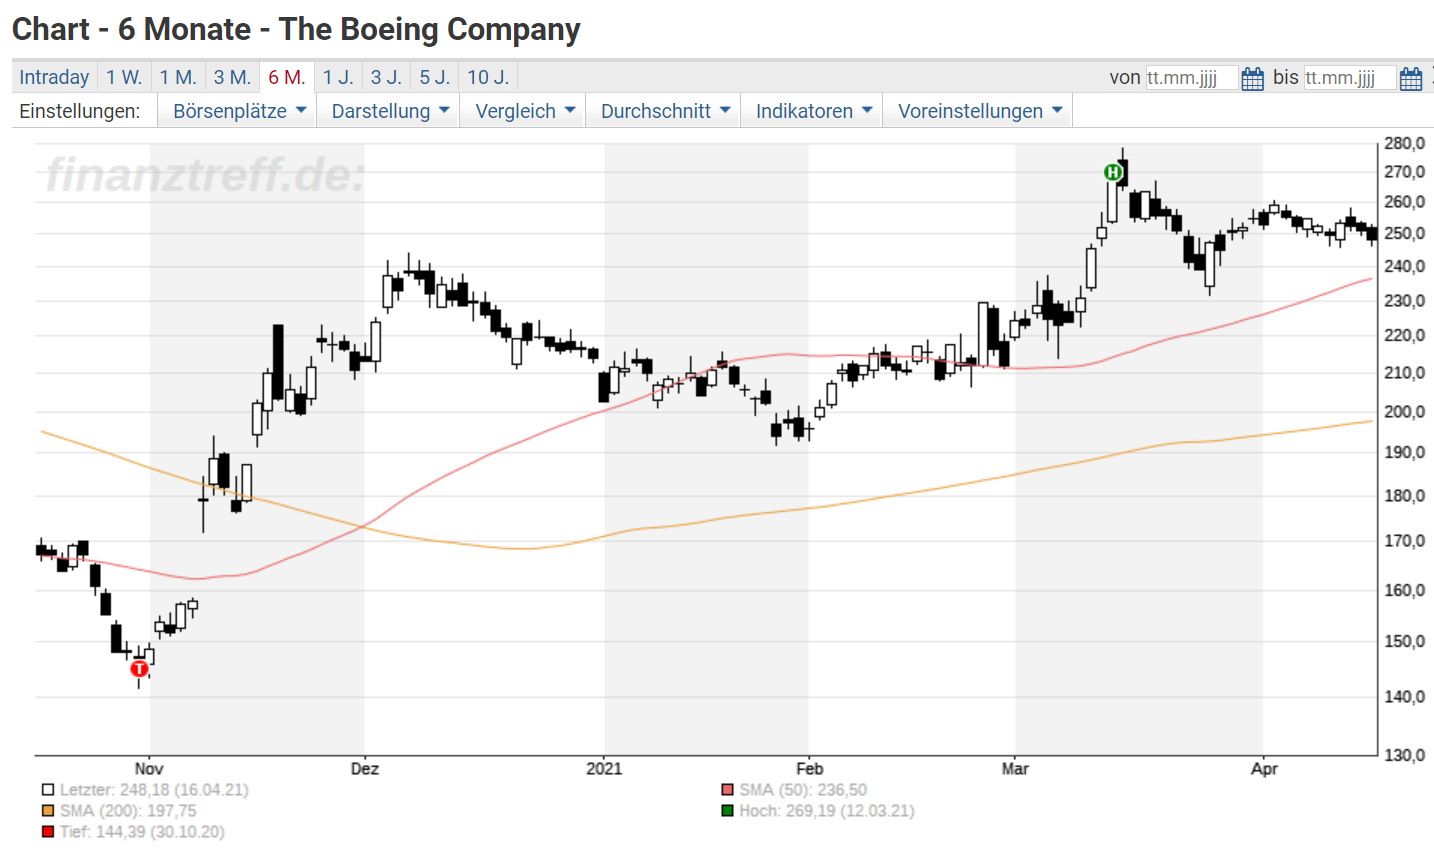Click the red Tief legend swatch
The image size is (1434, 858).
[48, 832]
